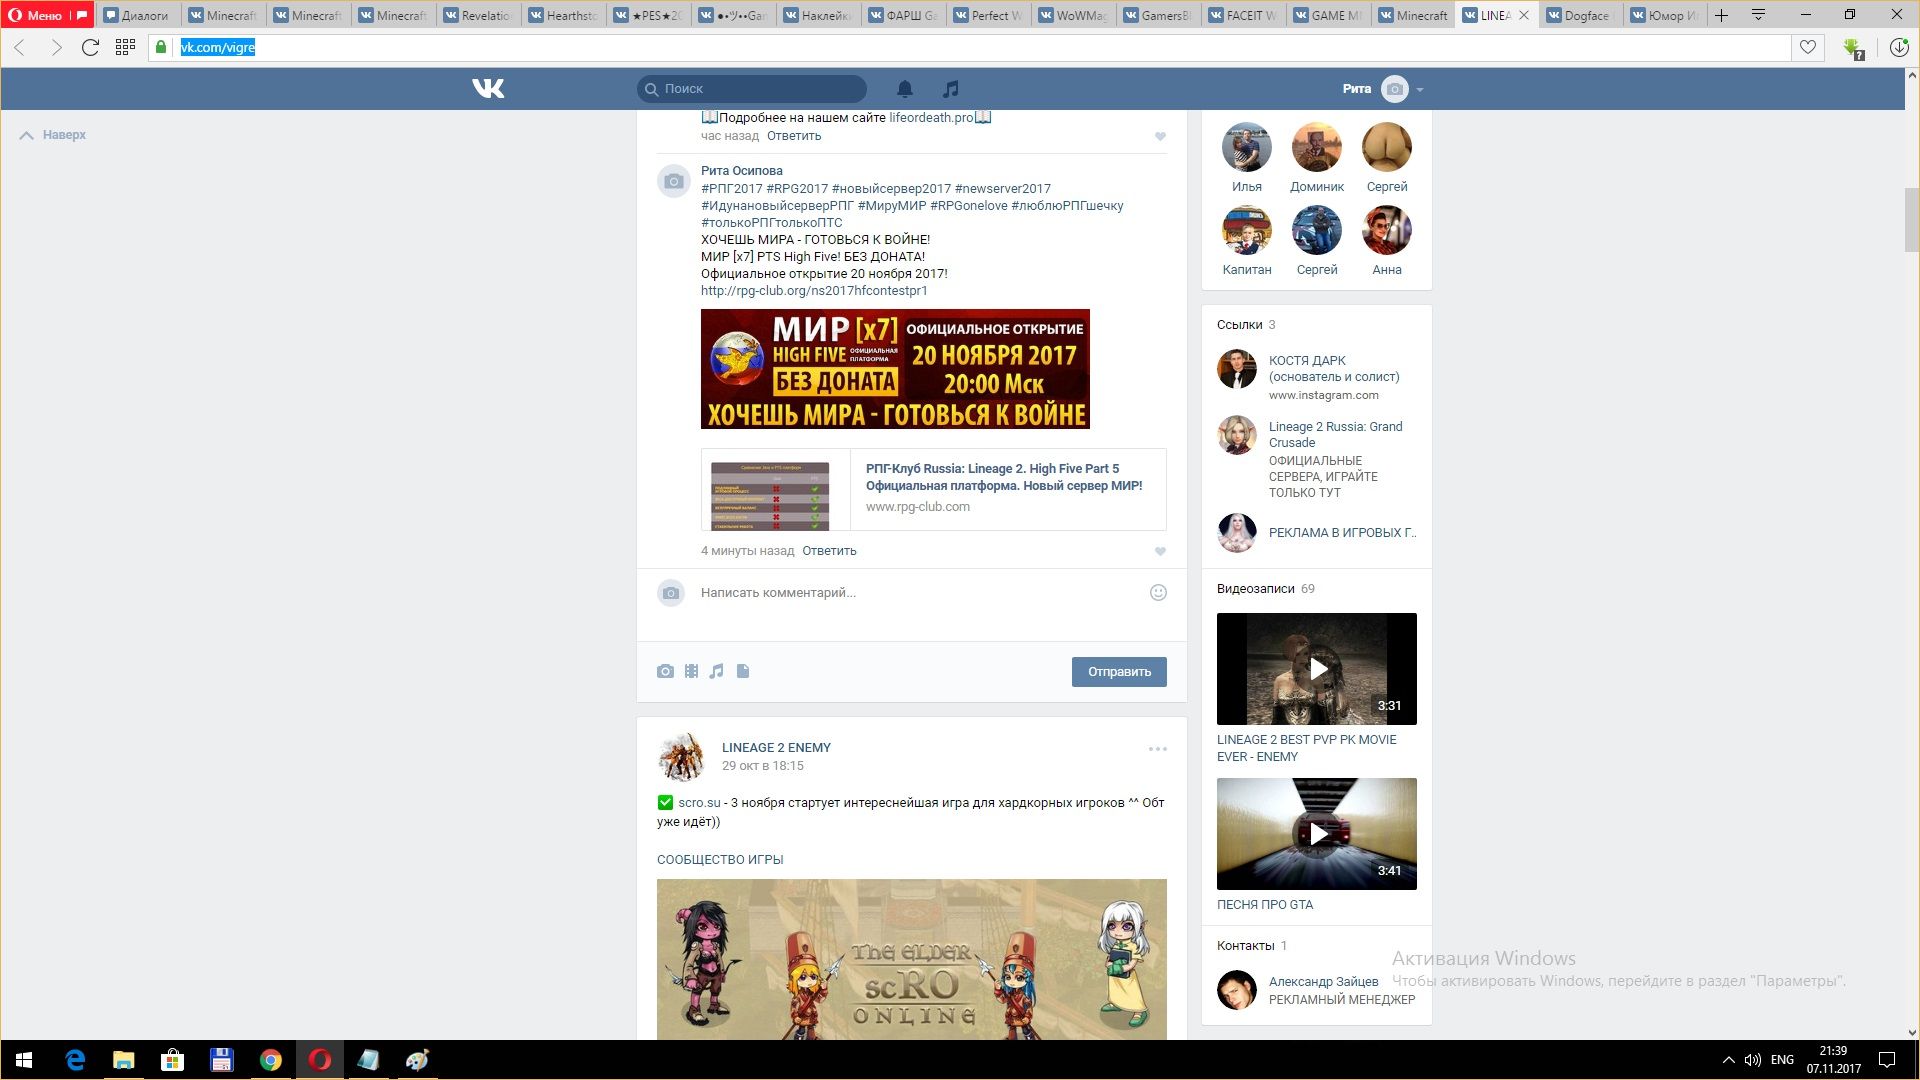
Task: Open the Action Center notification icon
Action: [x=1887, y=1060]
